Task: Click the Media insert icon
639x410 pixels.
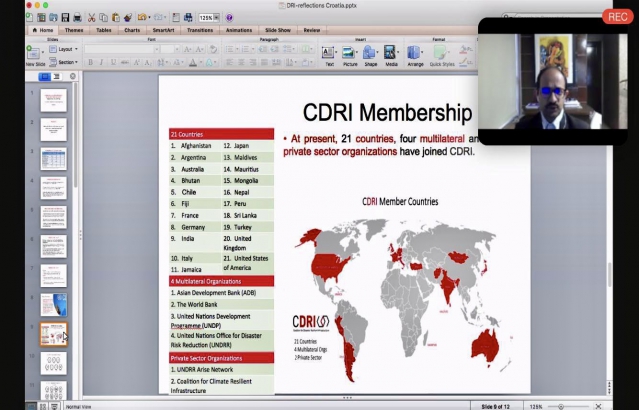Action: [391, 52]
